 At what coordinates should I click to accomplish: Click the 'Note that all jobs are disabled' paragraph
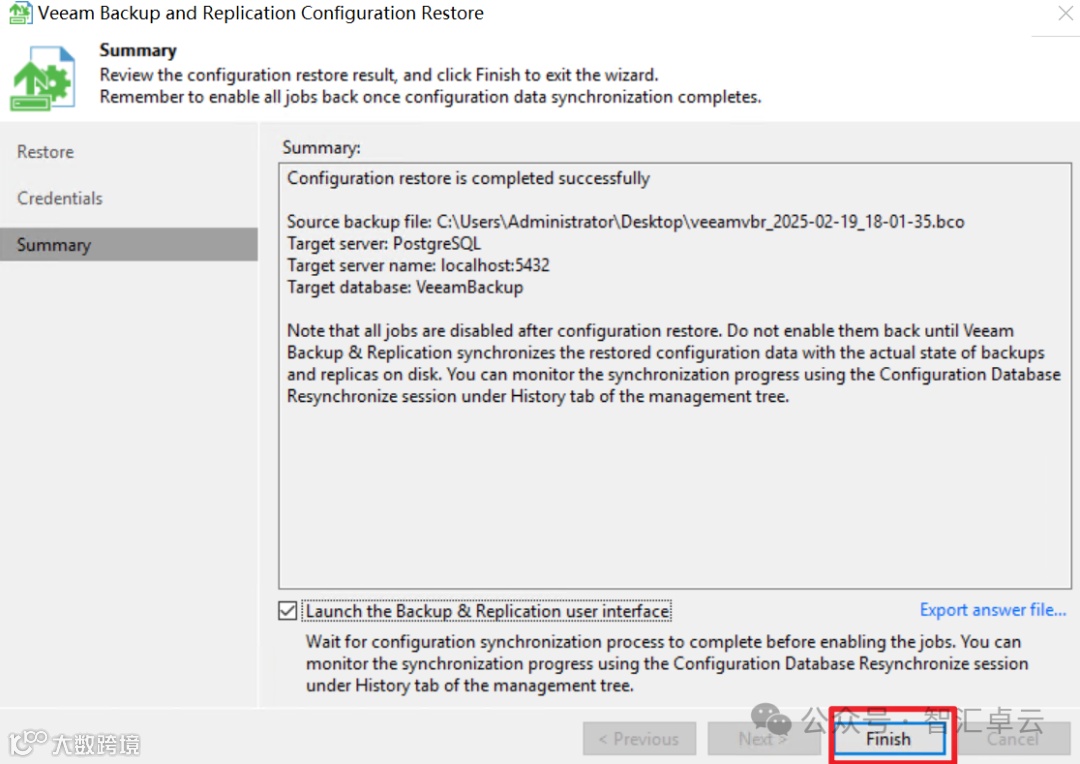point(674,364)
